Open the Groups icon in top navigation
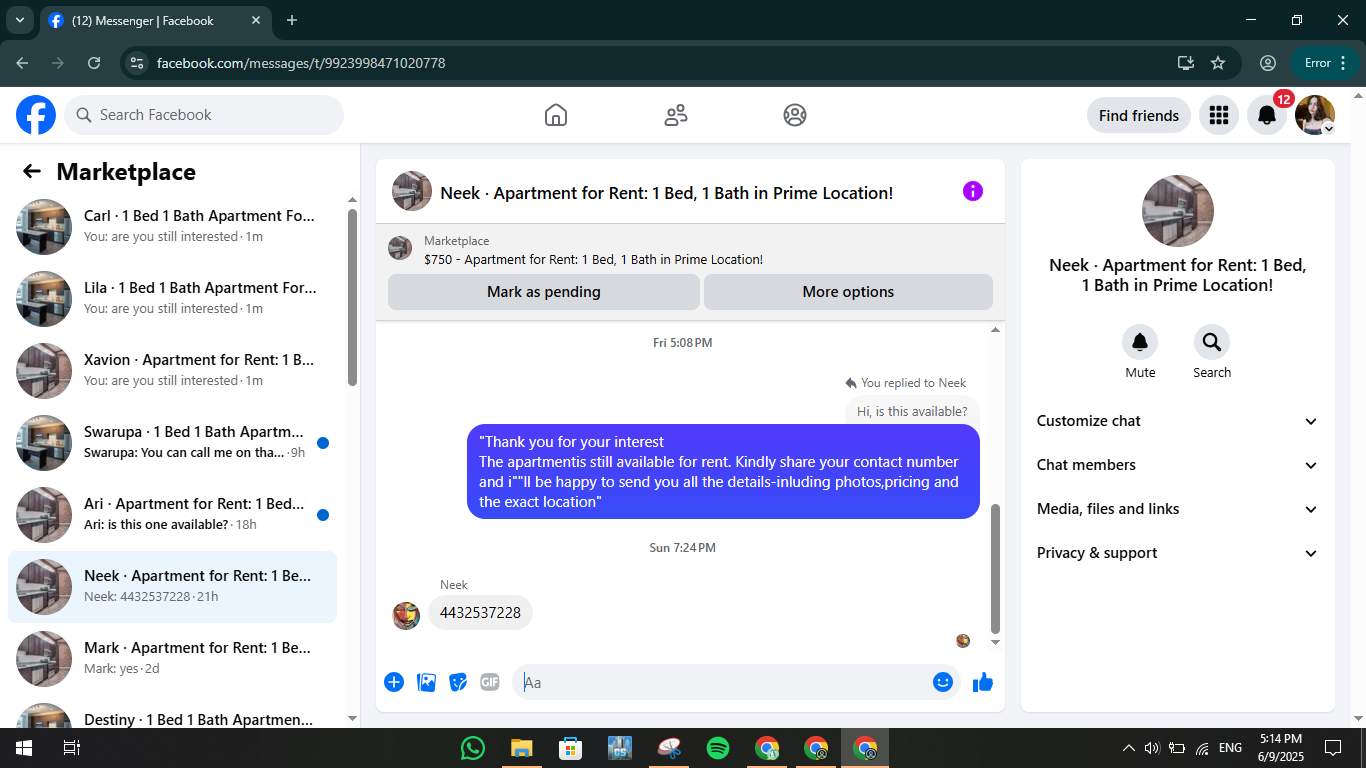Screen dimensions: 1366x768 795,115
